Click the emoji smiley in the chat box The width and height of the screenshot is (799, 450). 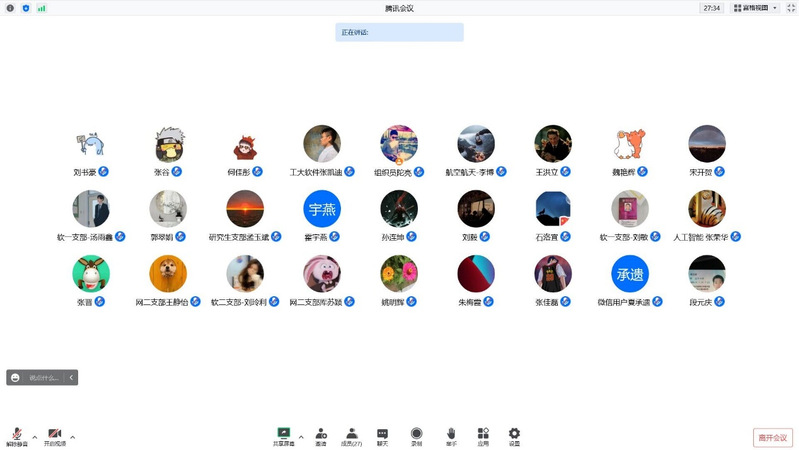point(15,378)
